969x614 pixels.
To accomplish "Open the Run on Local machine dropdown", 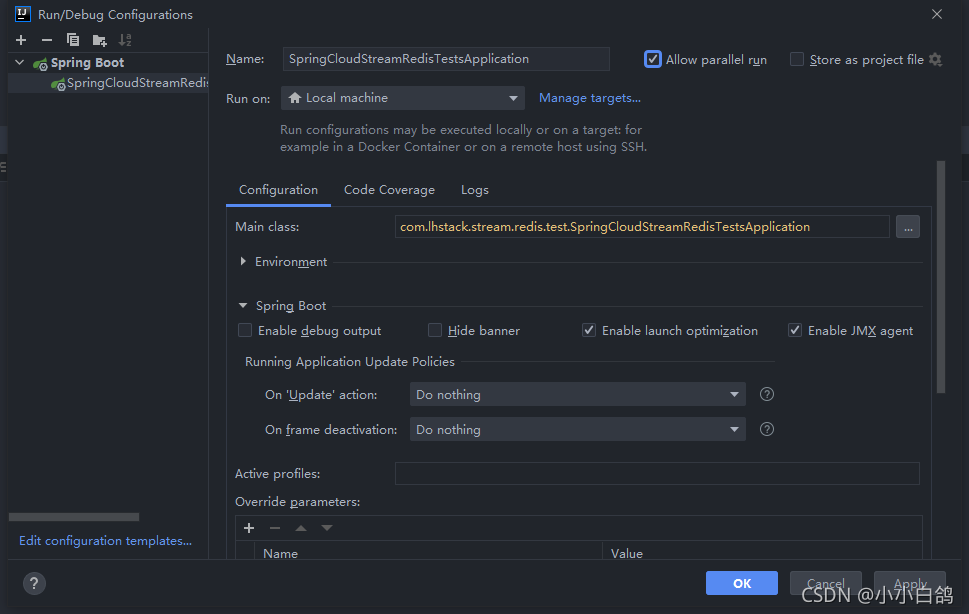I will pyautogui.click(x=403, y=98).
